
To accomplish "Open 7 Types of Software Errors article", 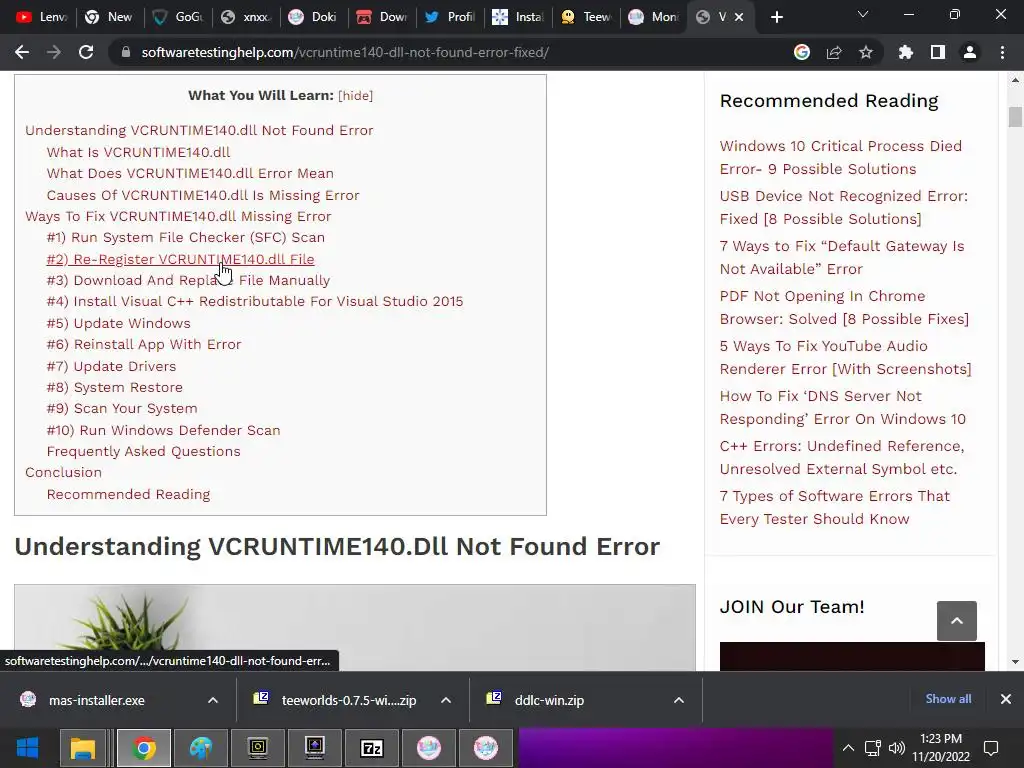I will (835, 507).
